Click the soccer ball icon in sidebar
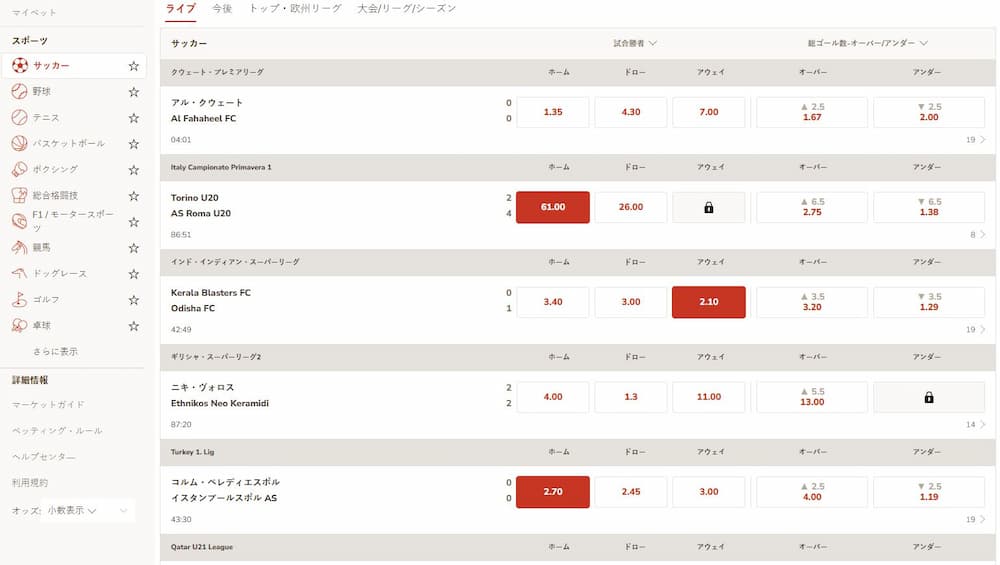Viewport: 1000px width, 565px height. (20, 65)
